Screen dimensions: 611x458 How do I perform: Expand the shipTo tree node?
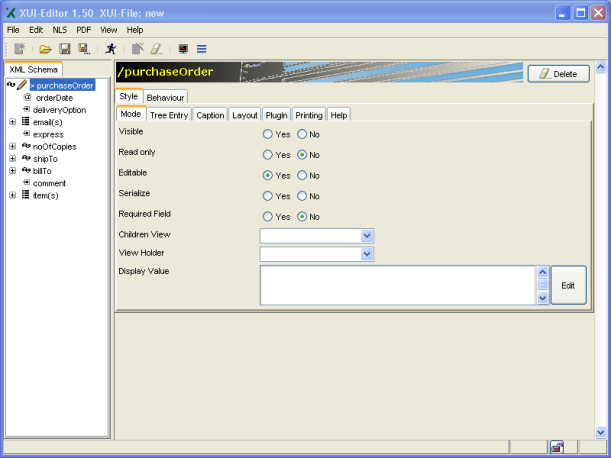click(x=13, y=158)
